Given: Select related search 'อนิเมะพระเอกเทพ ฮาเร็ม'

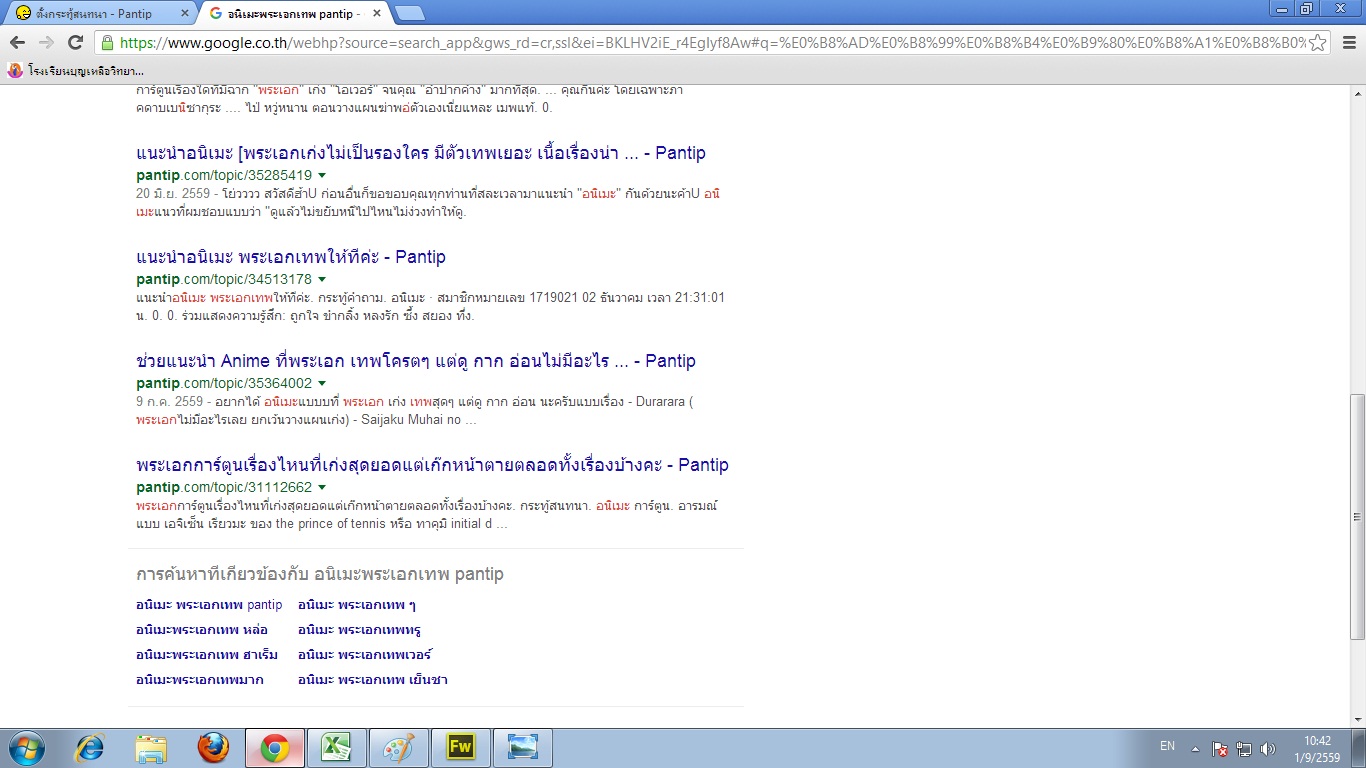Looking at the screenshot, I should (207, 655).
